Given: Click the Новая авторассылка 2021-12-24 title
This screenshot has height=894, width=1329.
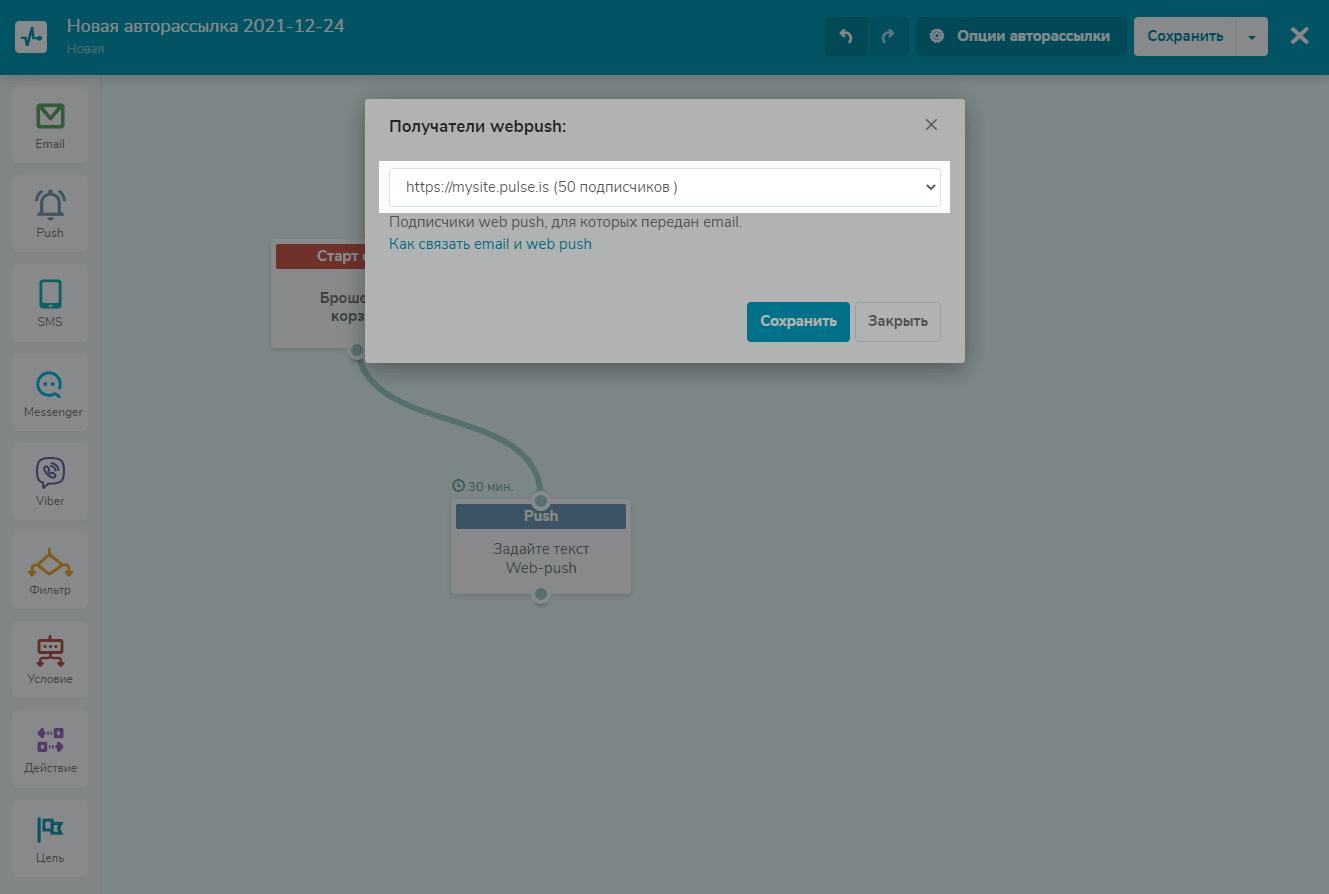Looking at the screenshot, I should click(205, 26).
